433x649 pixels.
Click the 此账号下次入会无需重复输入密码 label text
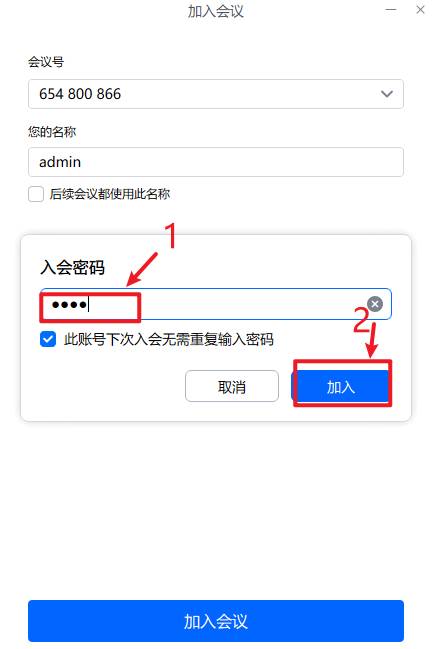tap(168, 339)
